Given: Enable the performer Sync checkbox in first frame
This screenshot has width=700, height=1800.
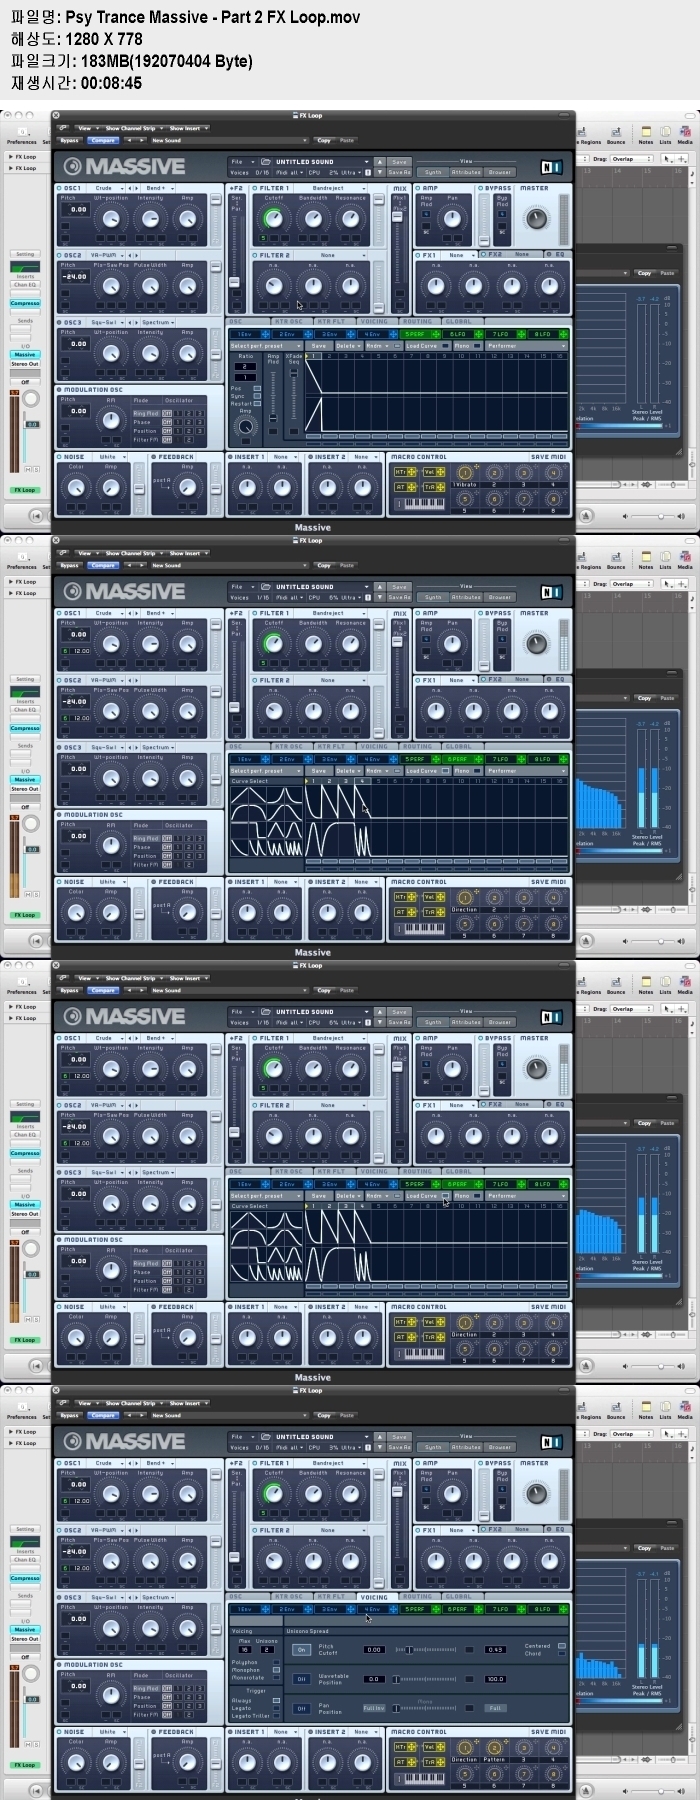Looking at the screenshot, I should 257,396.
